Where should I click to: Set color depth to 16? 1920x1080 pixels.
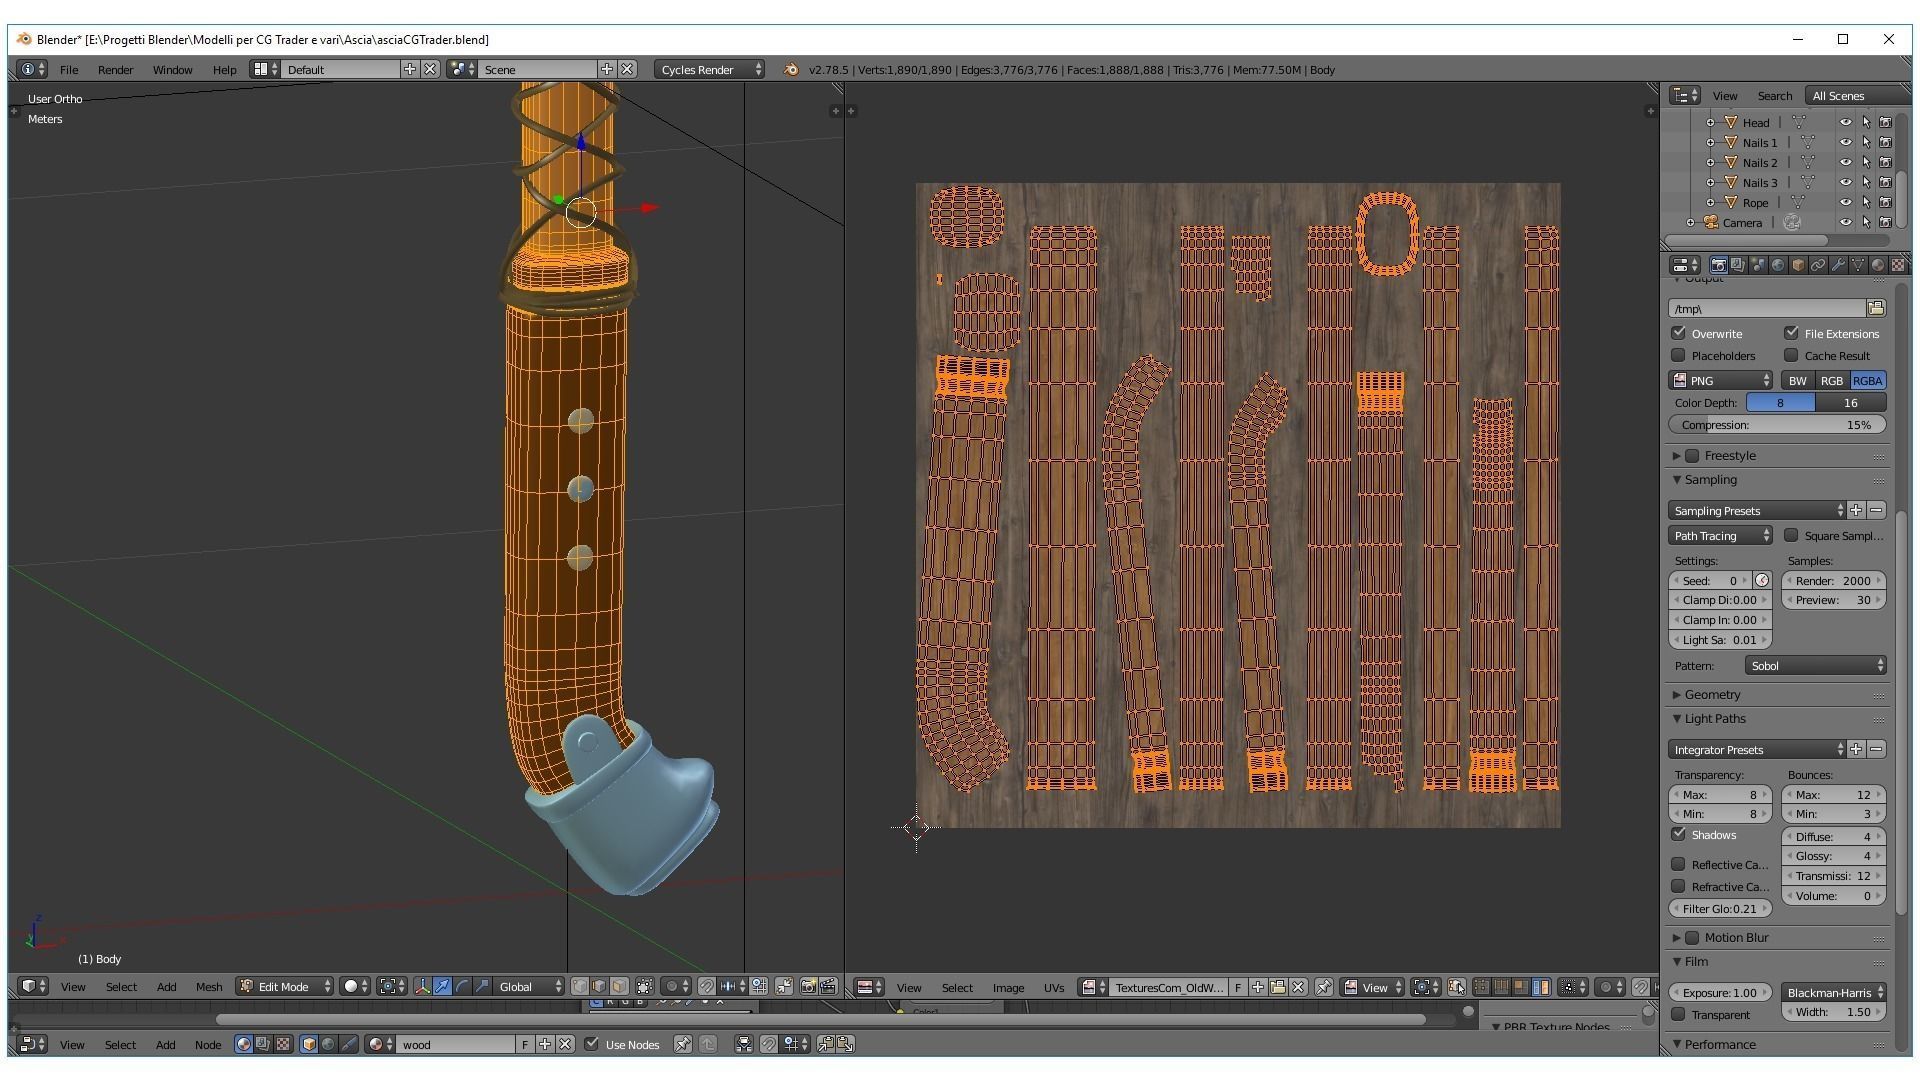1851,402
